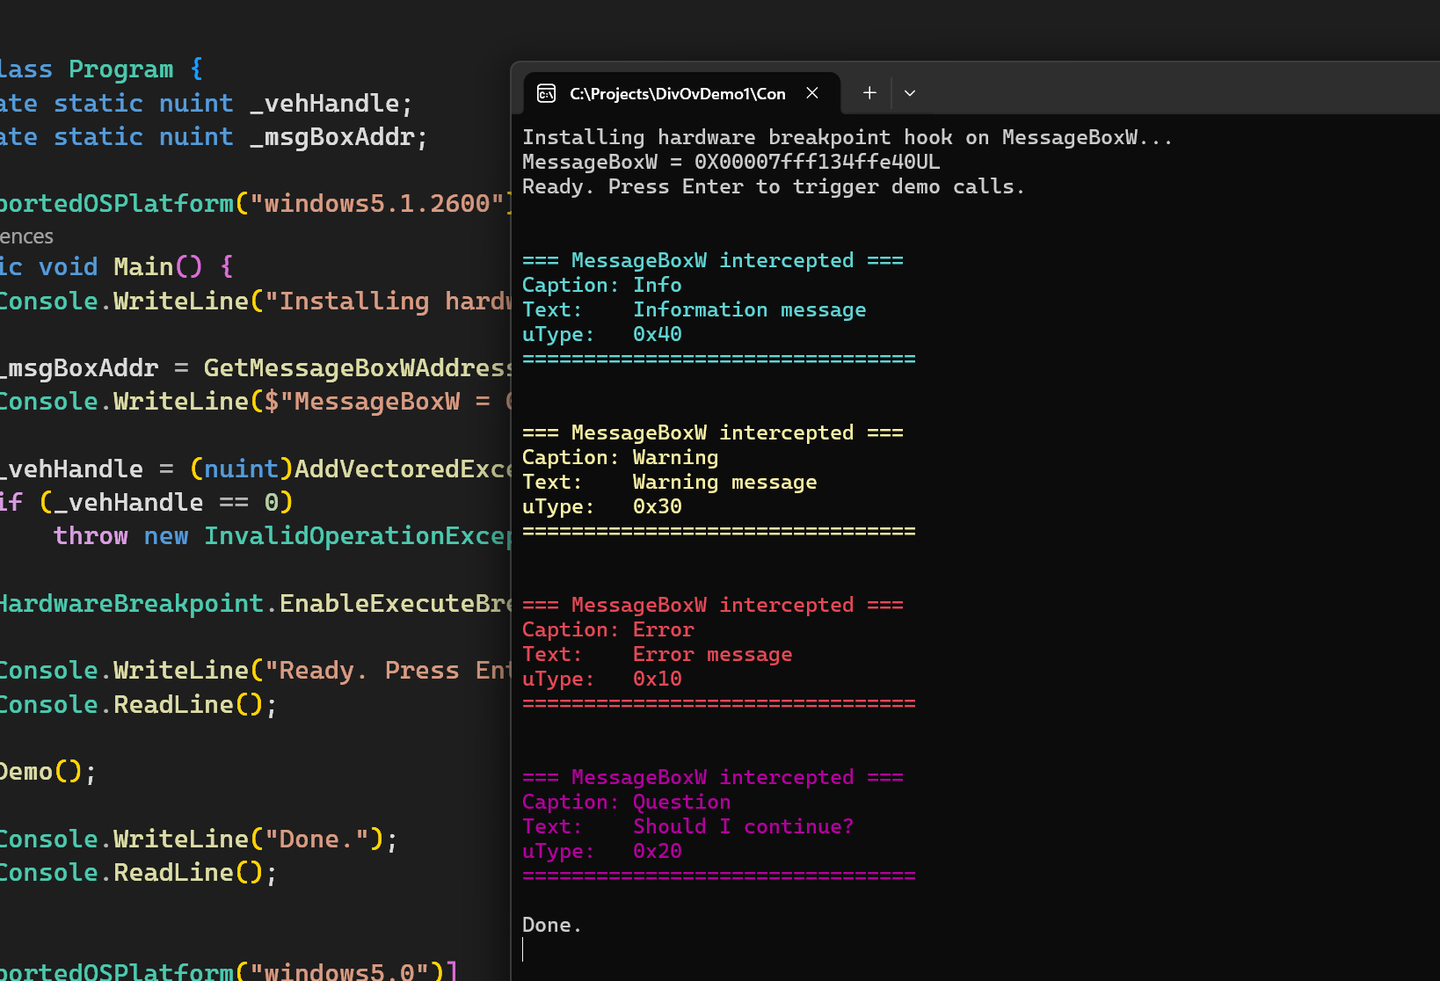Click the red "Error message" terminal text
1440x981 pixels.
coord(712,654)
